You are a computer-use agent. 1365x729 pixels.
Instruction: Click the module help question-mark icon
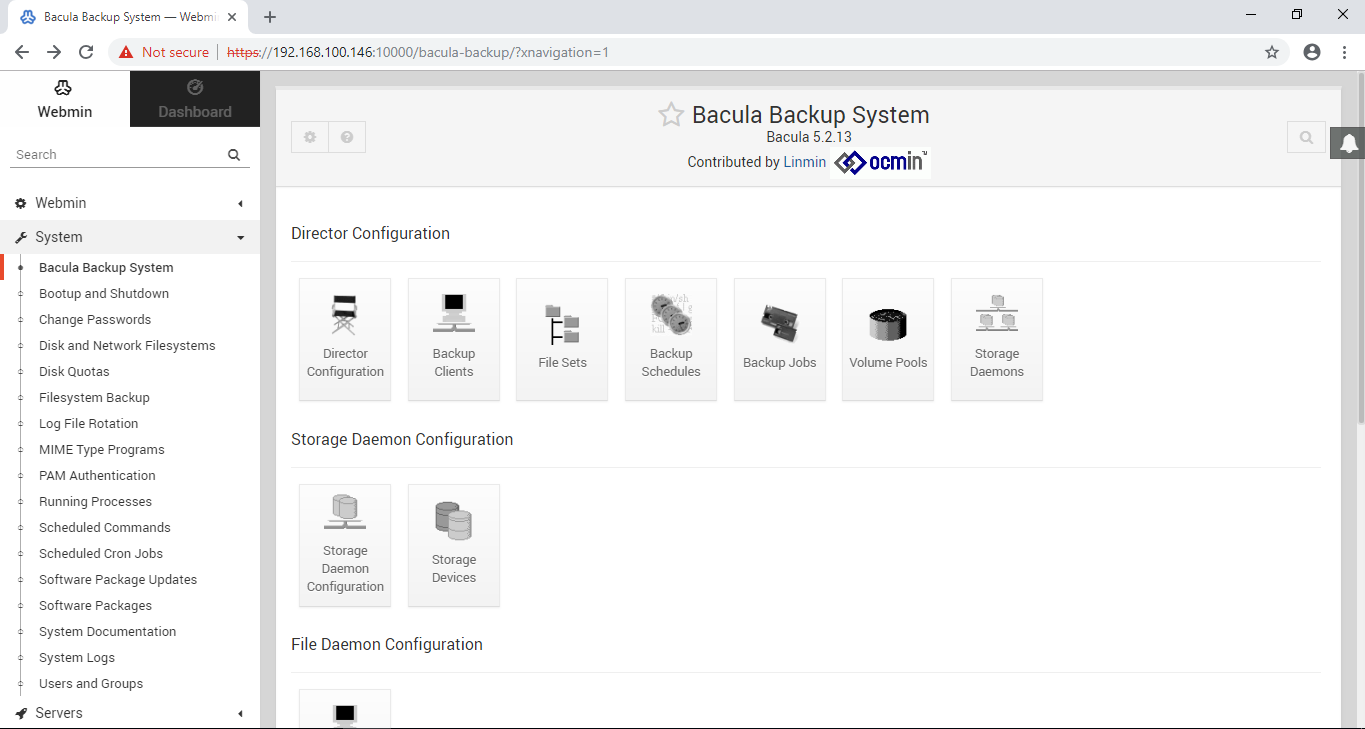pos(347,137)
